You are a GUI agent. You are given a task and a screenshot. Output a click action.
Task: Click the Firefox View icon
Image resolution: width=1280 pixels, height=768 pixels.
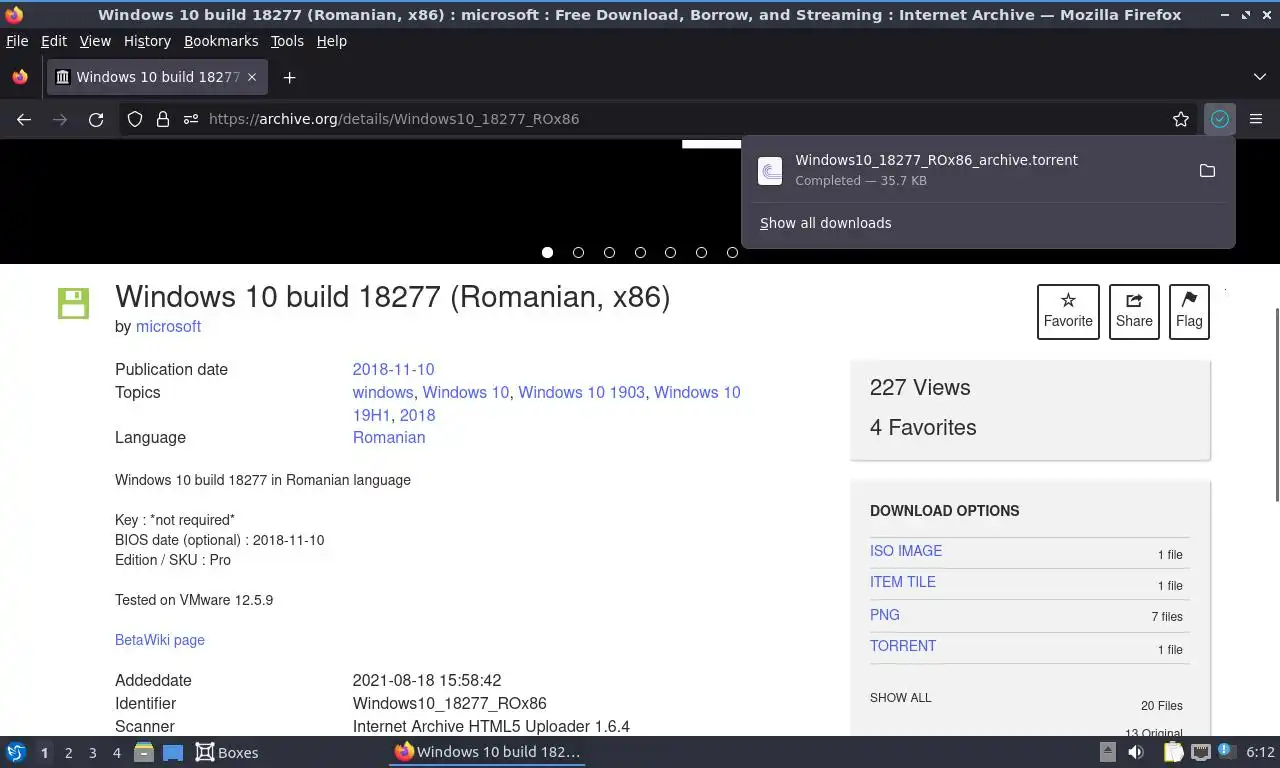pos(20,77)
